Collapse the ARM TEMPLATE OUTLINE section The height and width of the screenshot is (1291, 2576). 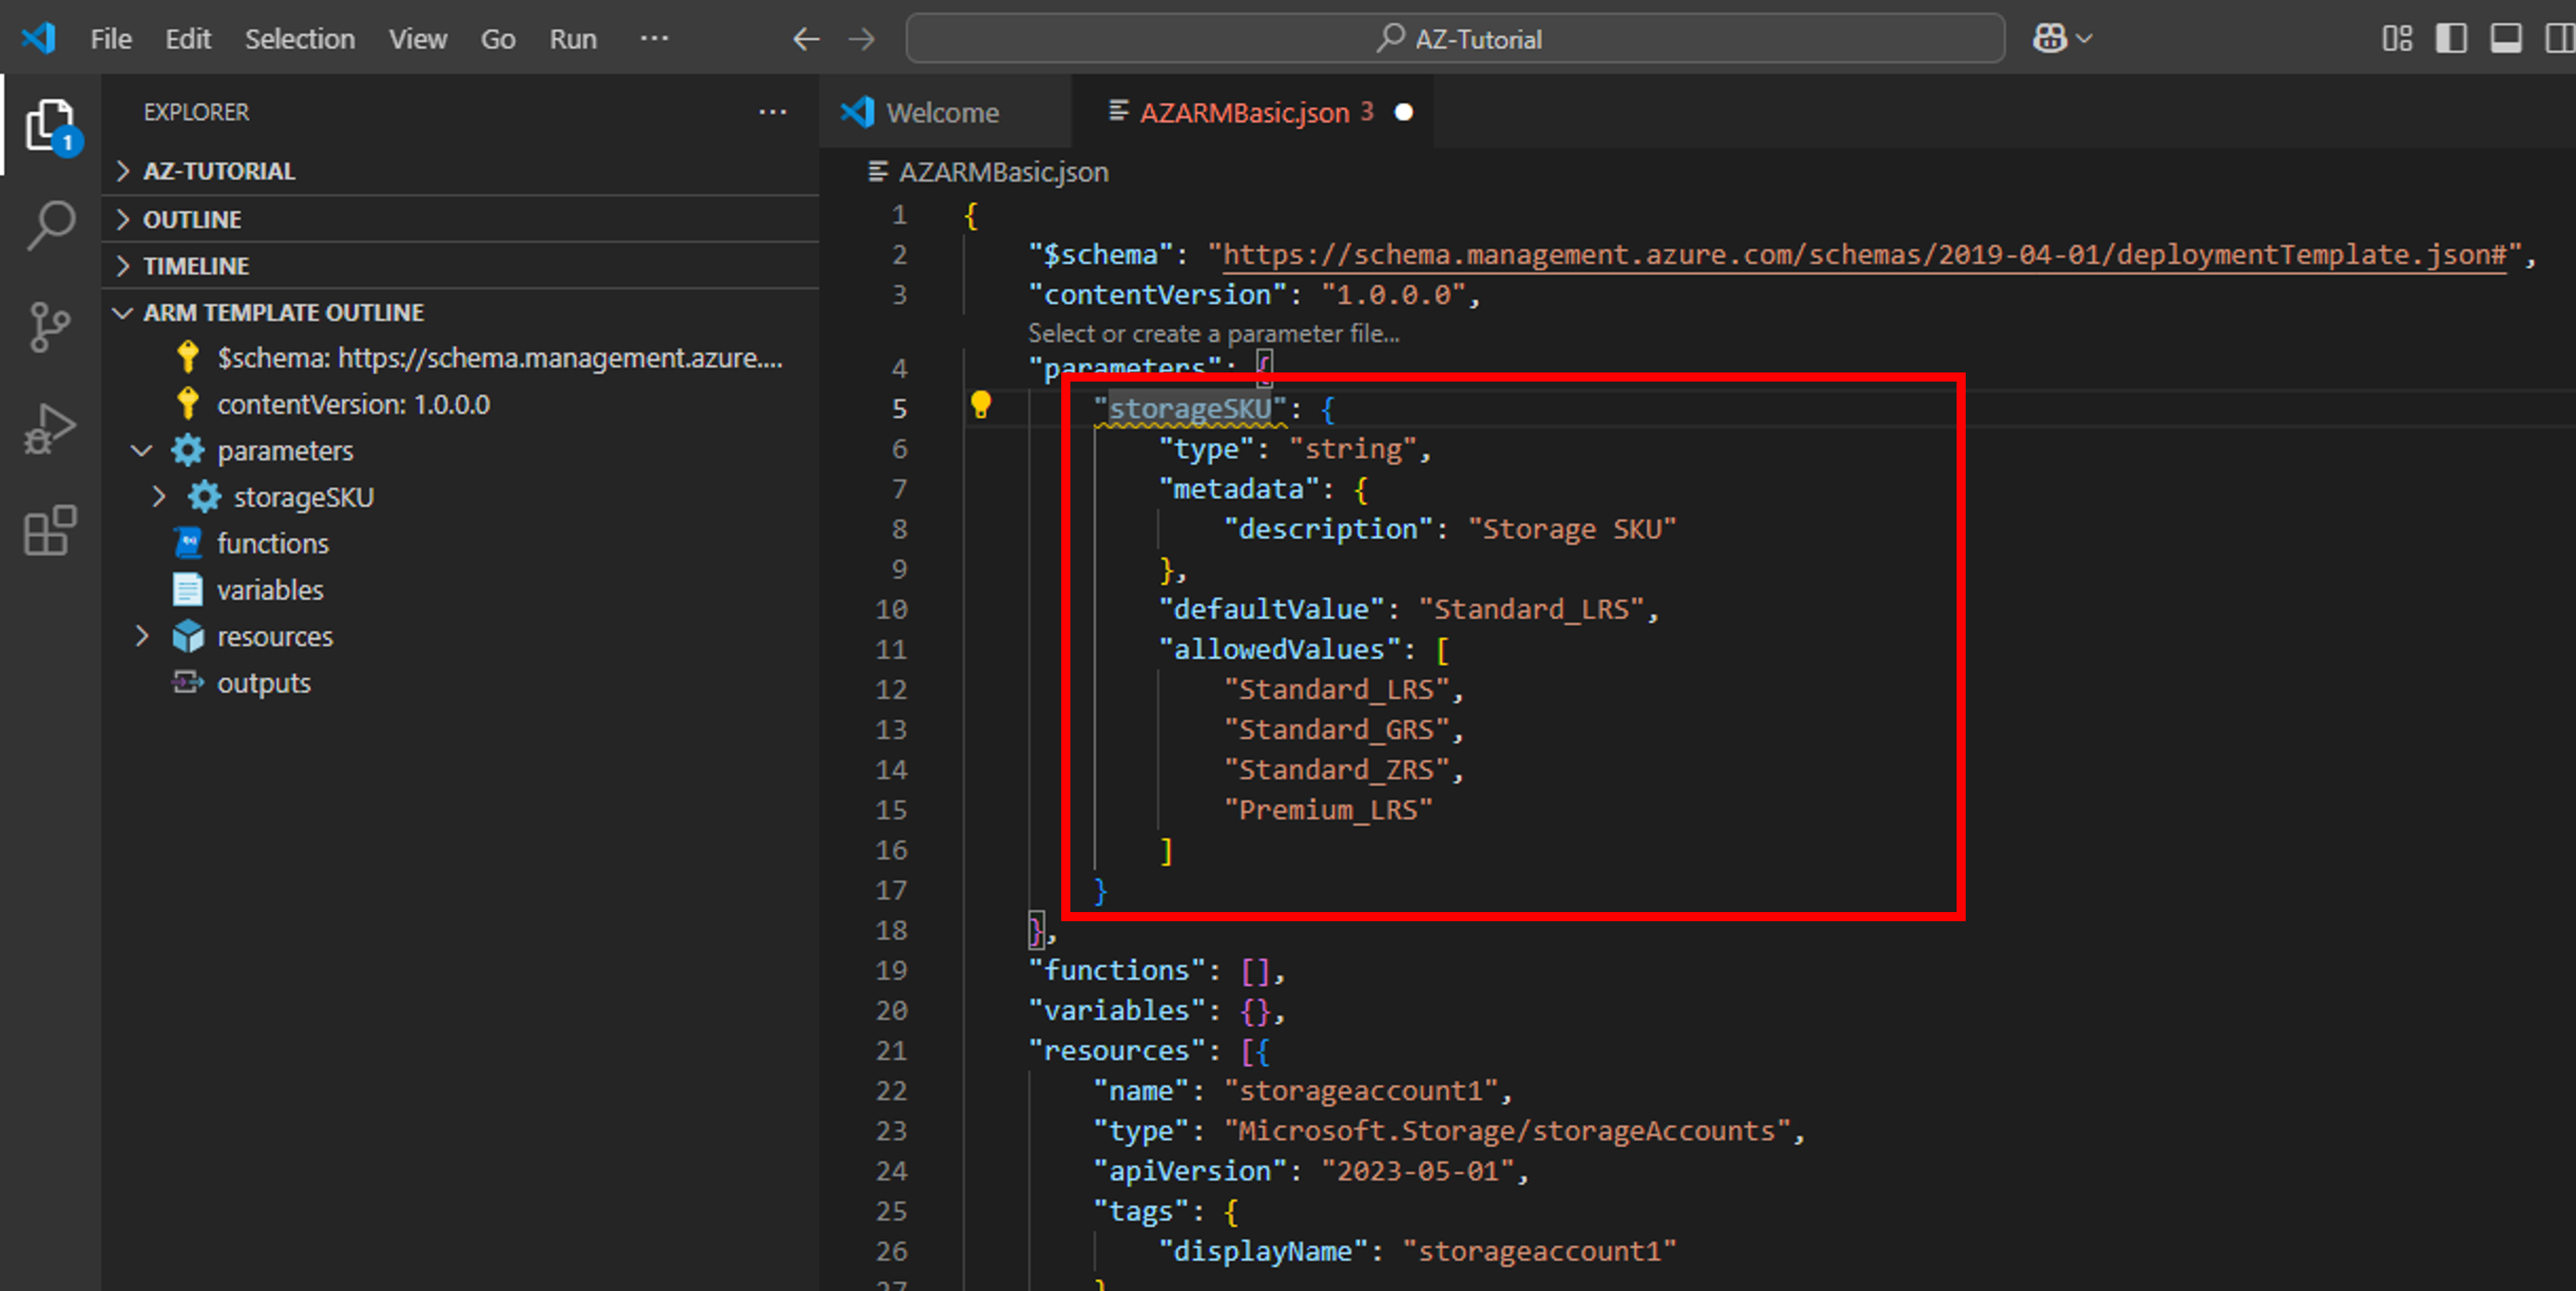click(x=283, y=312)
